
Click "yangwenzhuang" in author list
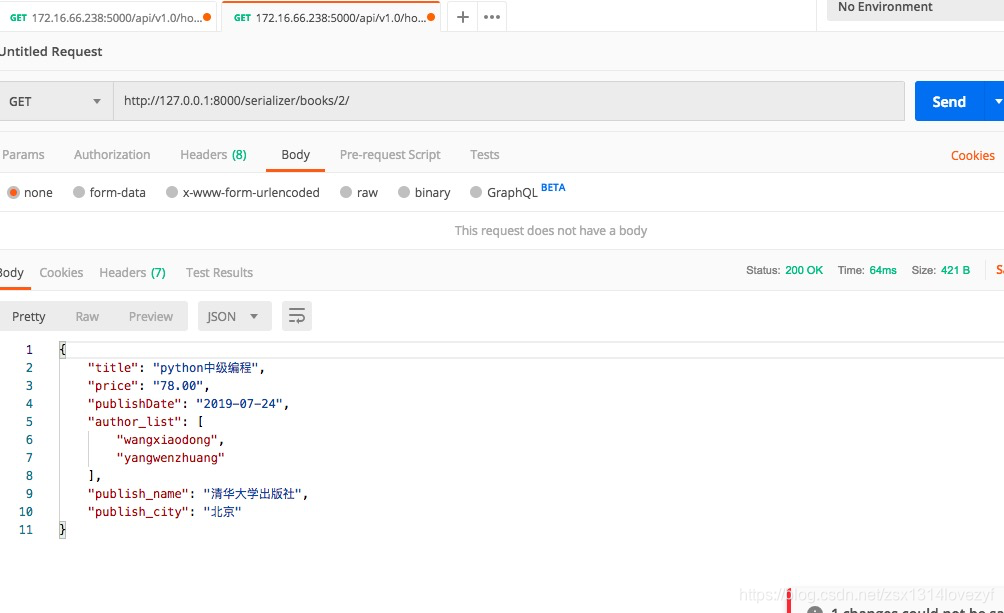tap(170, 457)
